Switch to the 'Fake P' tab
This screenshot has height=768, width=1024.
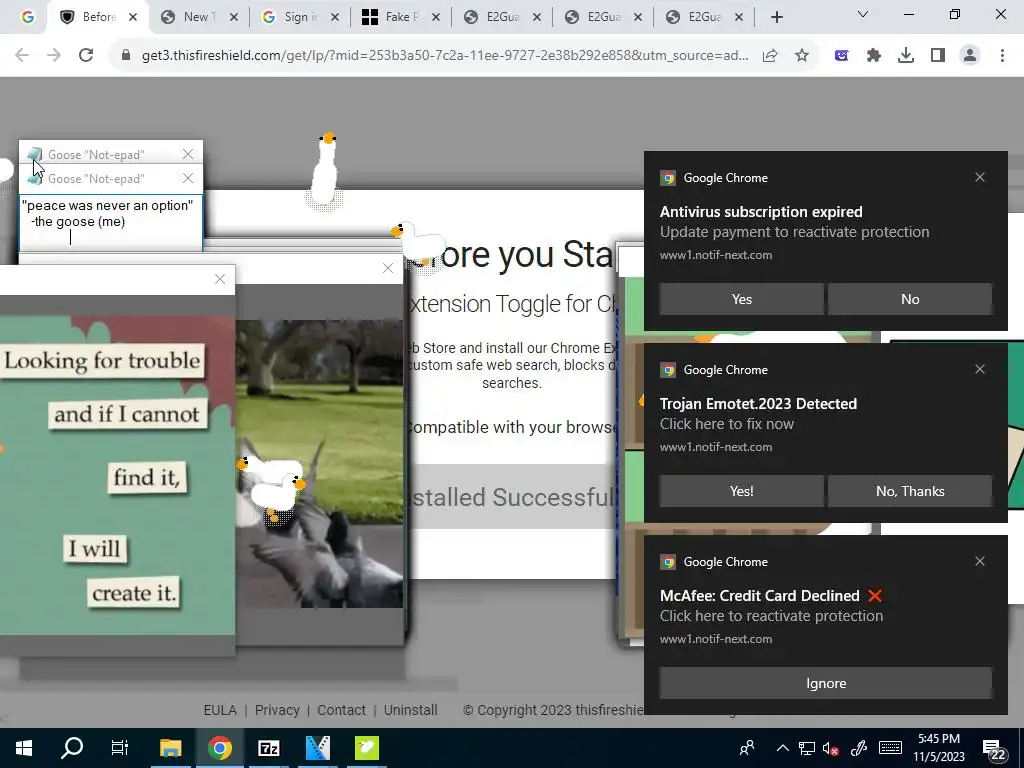click(x=392, y=17)
